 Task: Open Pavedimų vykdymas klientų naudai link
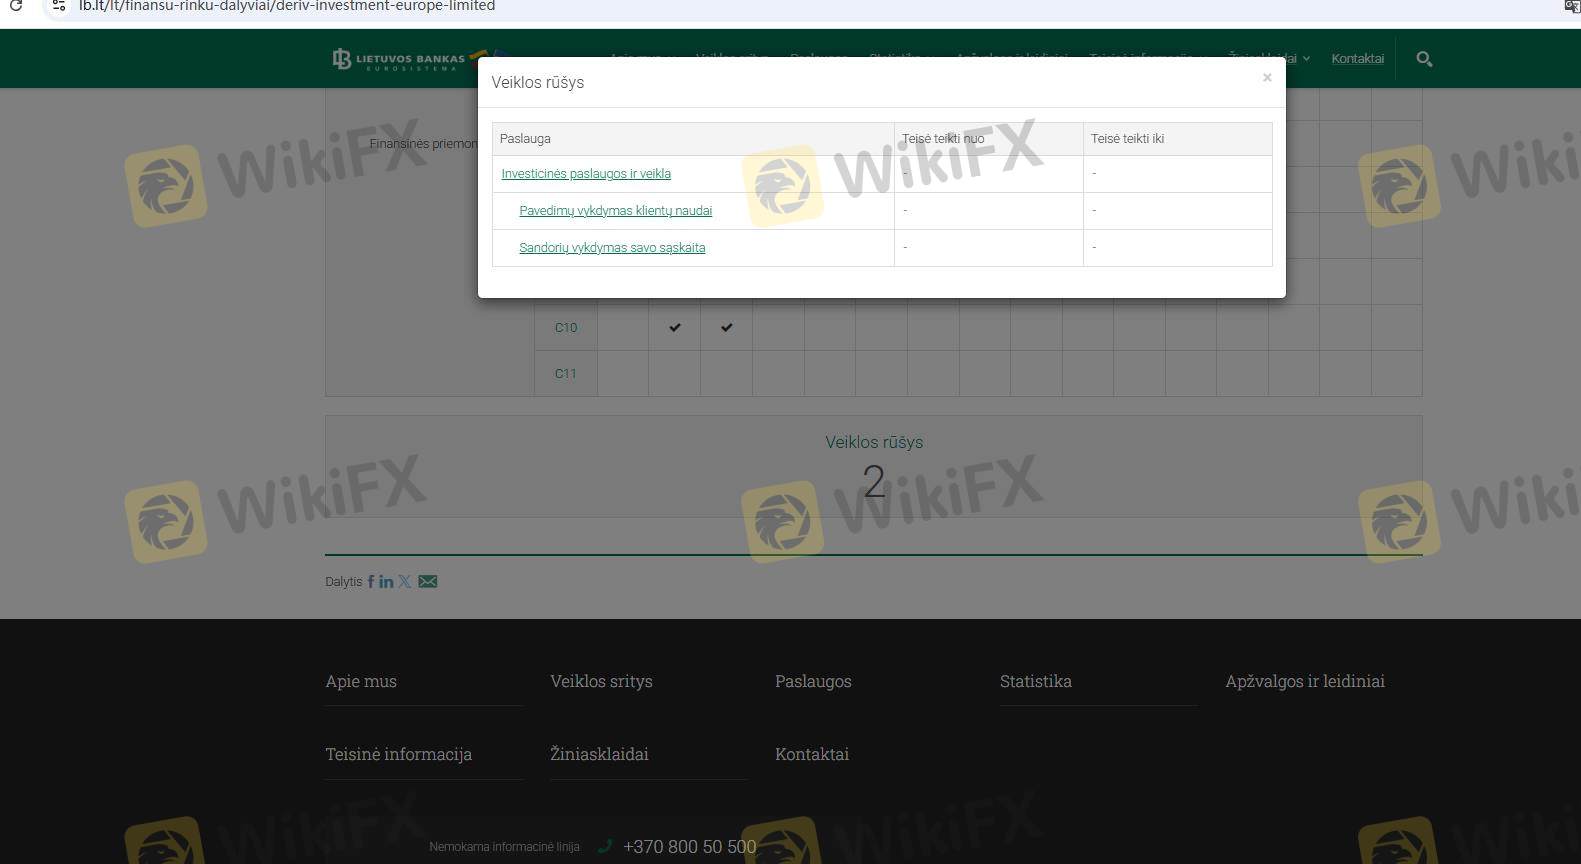(x=615, y=211)
